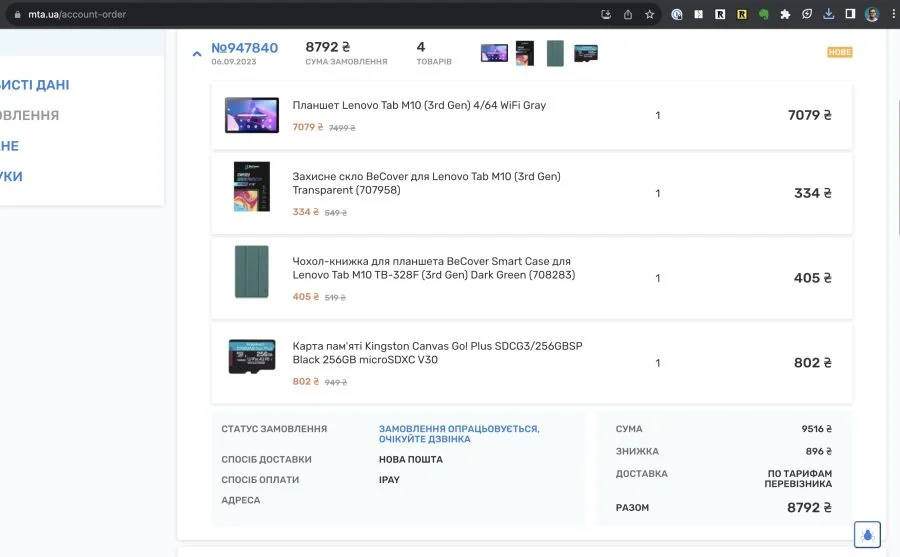Click the install app icon in address bar
Image resolution: width=900 pixels, height=557 pixels.
(606, 14)
